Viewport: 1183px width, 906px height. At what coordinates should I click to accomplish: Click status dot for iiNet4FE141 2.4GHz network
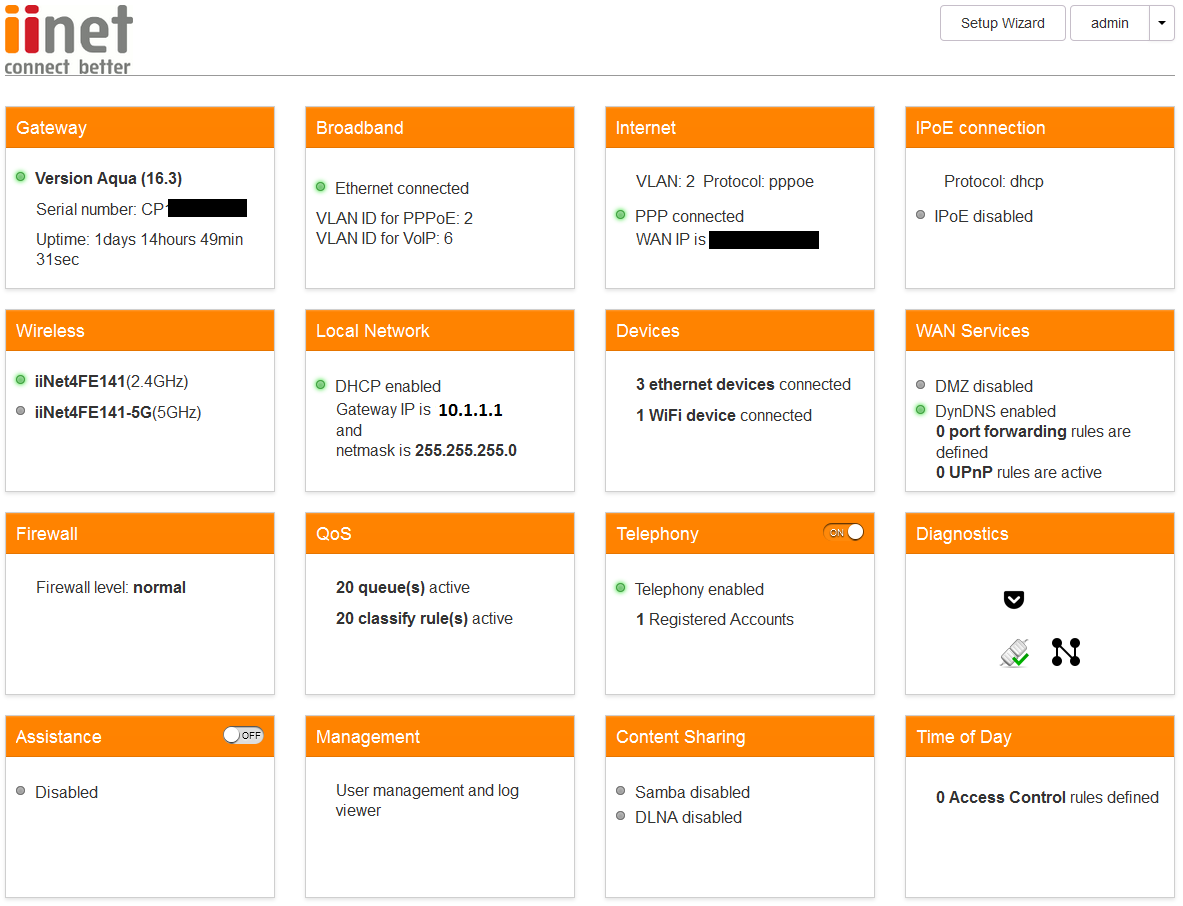21,379
